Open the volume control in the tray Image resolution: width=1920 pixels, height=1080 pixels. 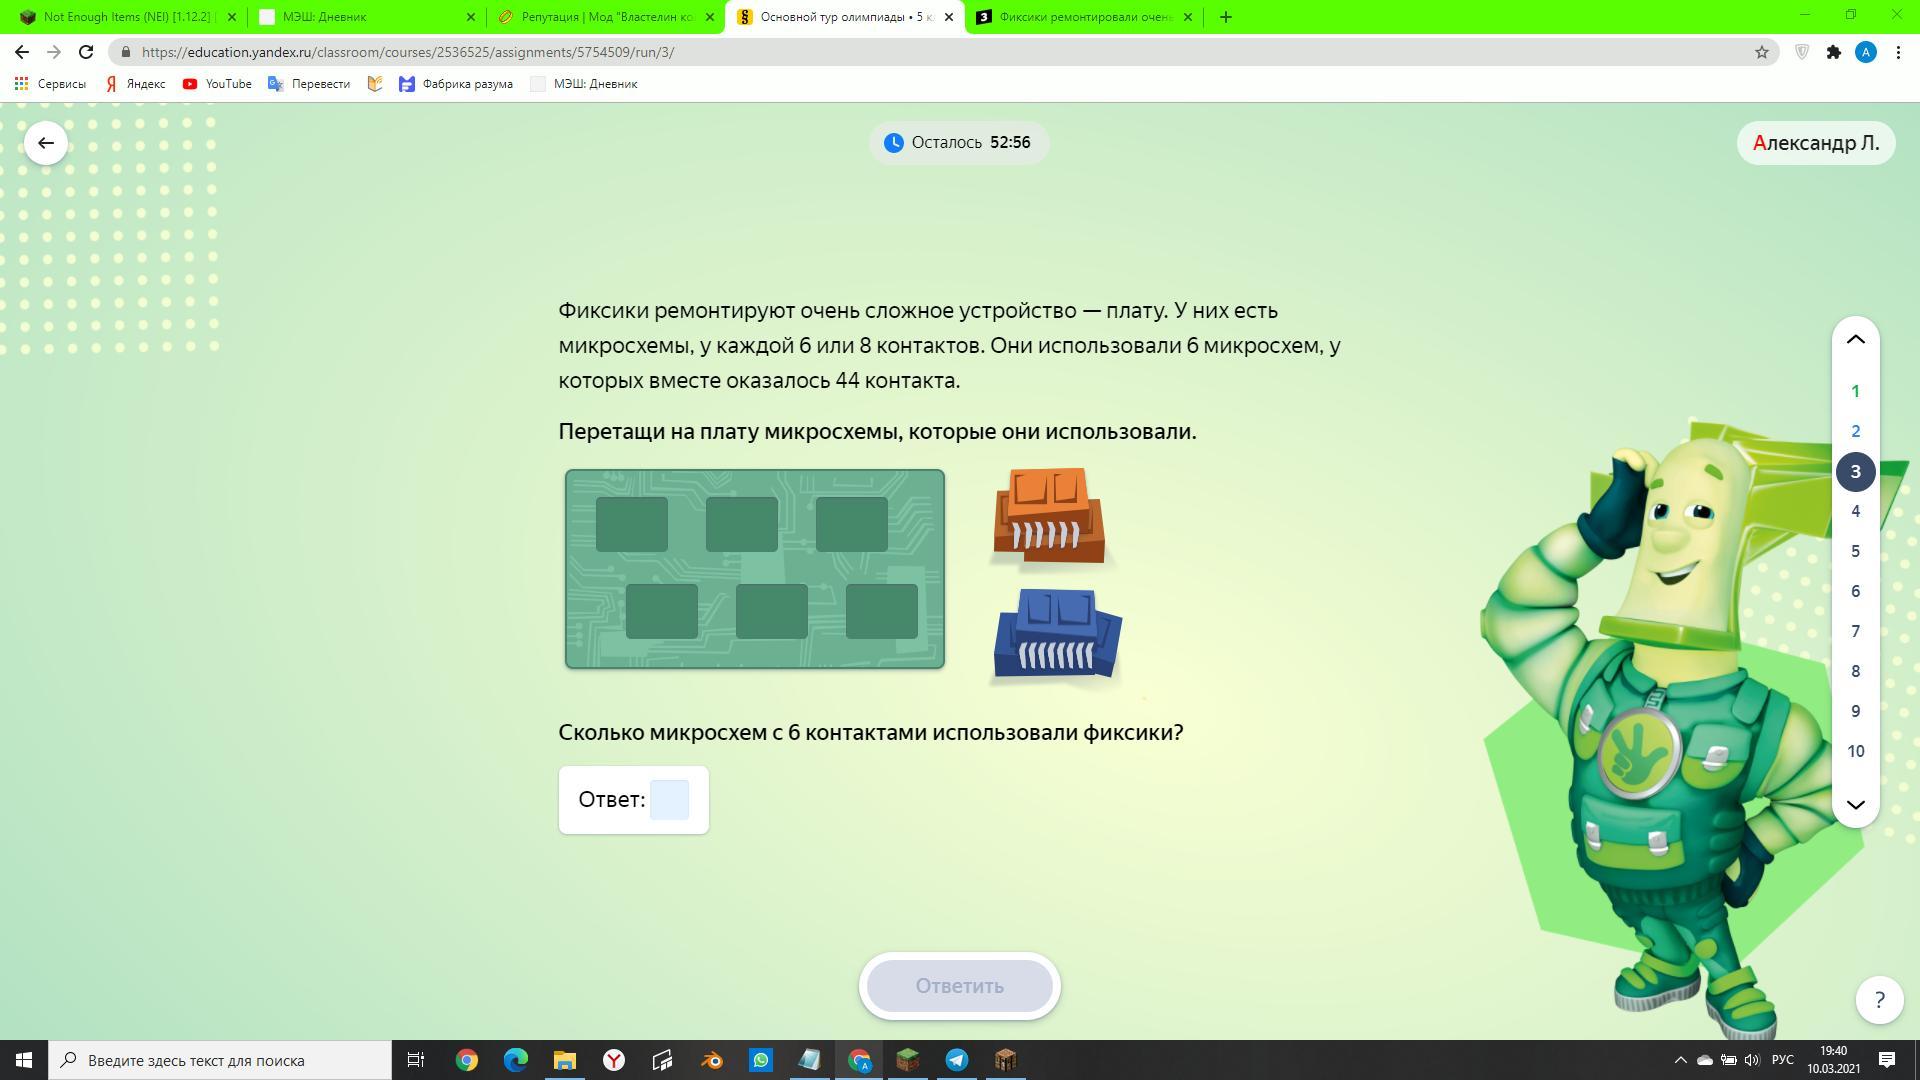click(x=1752, y=1060)
